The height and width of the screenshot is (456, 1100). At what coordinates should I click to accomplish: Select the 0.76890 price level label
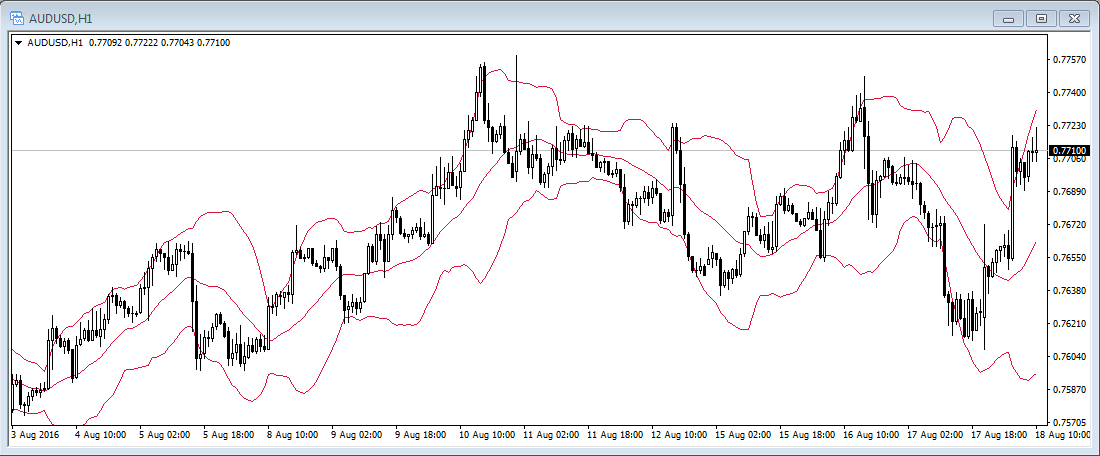[x=1070, y=191]
